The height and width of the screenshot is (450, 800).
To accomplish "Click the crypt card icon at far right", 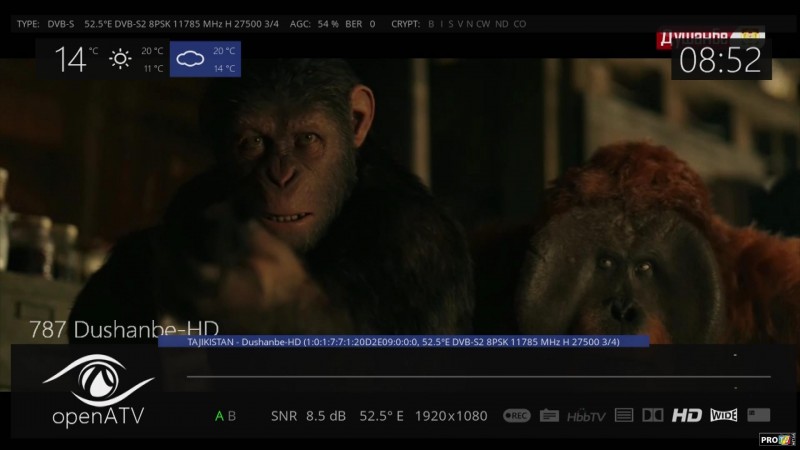I will [758, 415].
